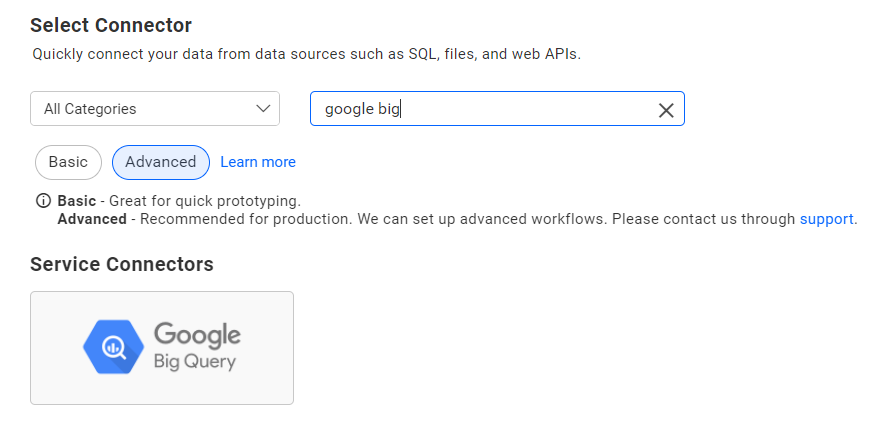Click the info icon beside Basic description

coord(43,201)
